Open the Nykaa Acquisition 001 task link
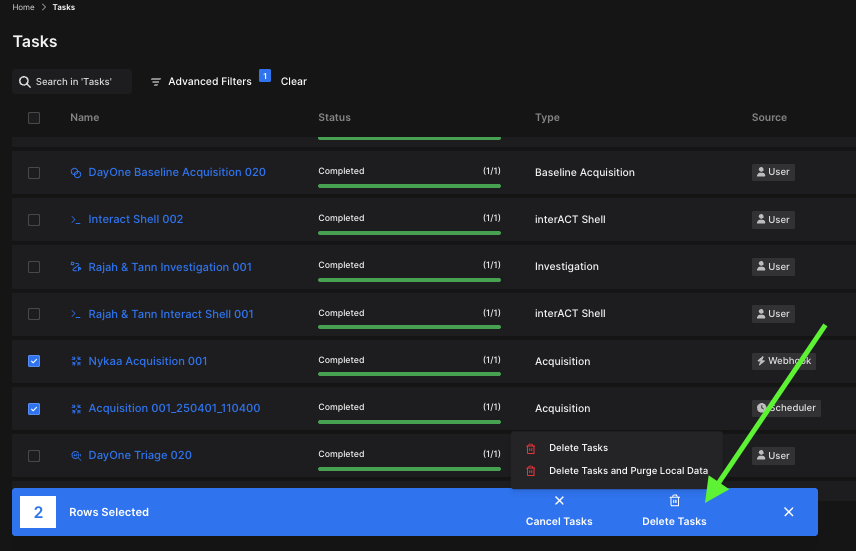The image size is (856, 551). (148, 361)
